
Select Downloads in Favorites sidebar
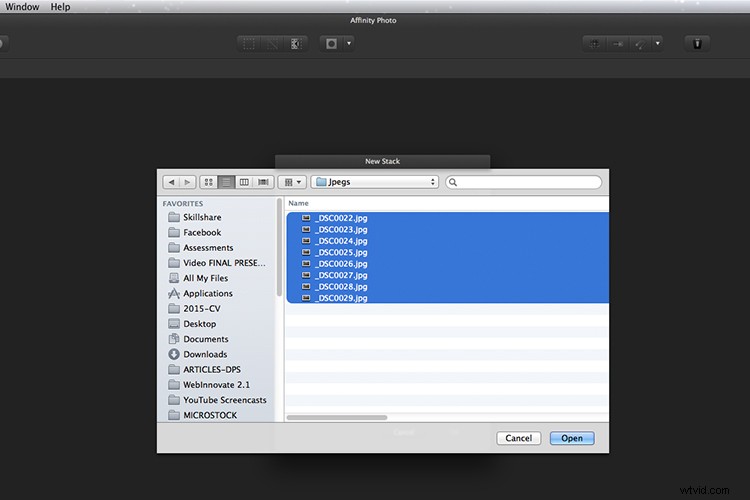205,354
